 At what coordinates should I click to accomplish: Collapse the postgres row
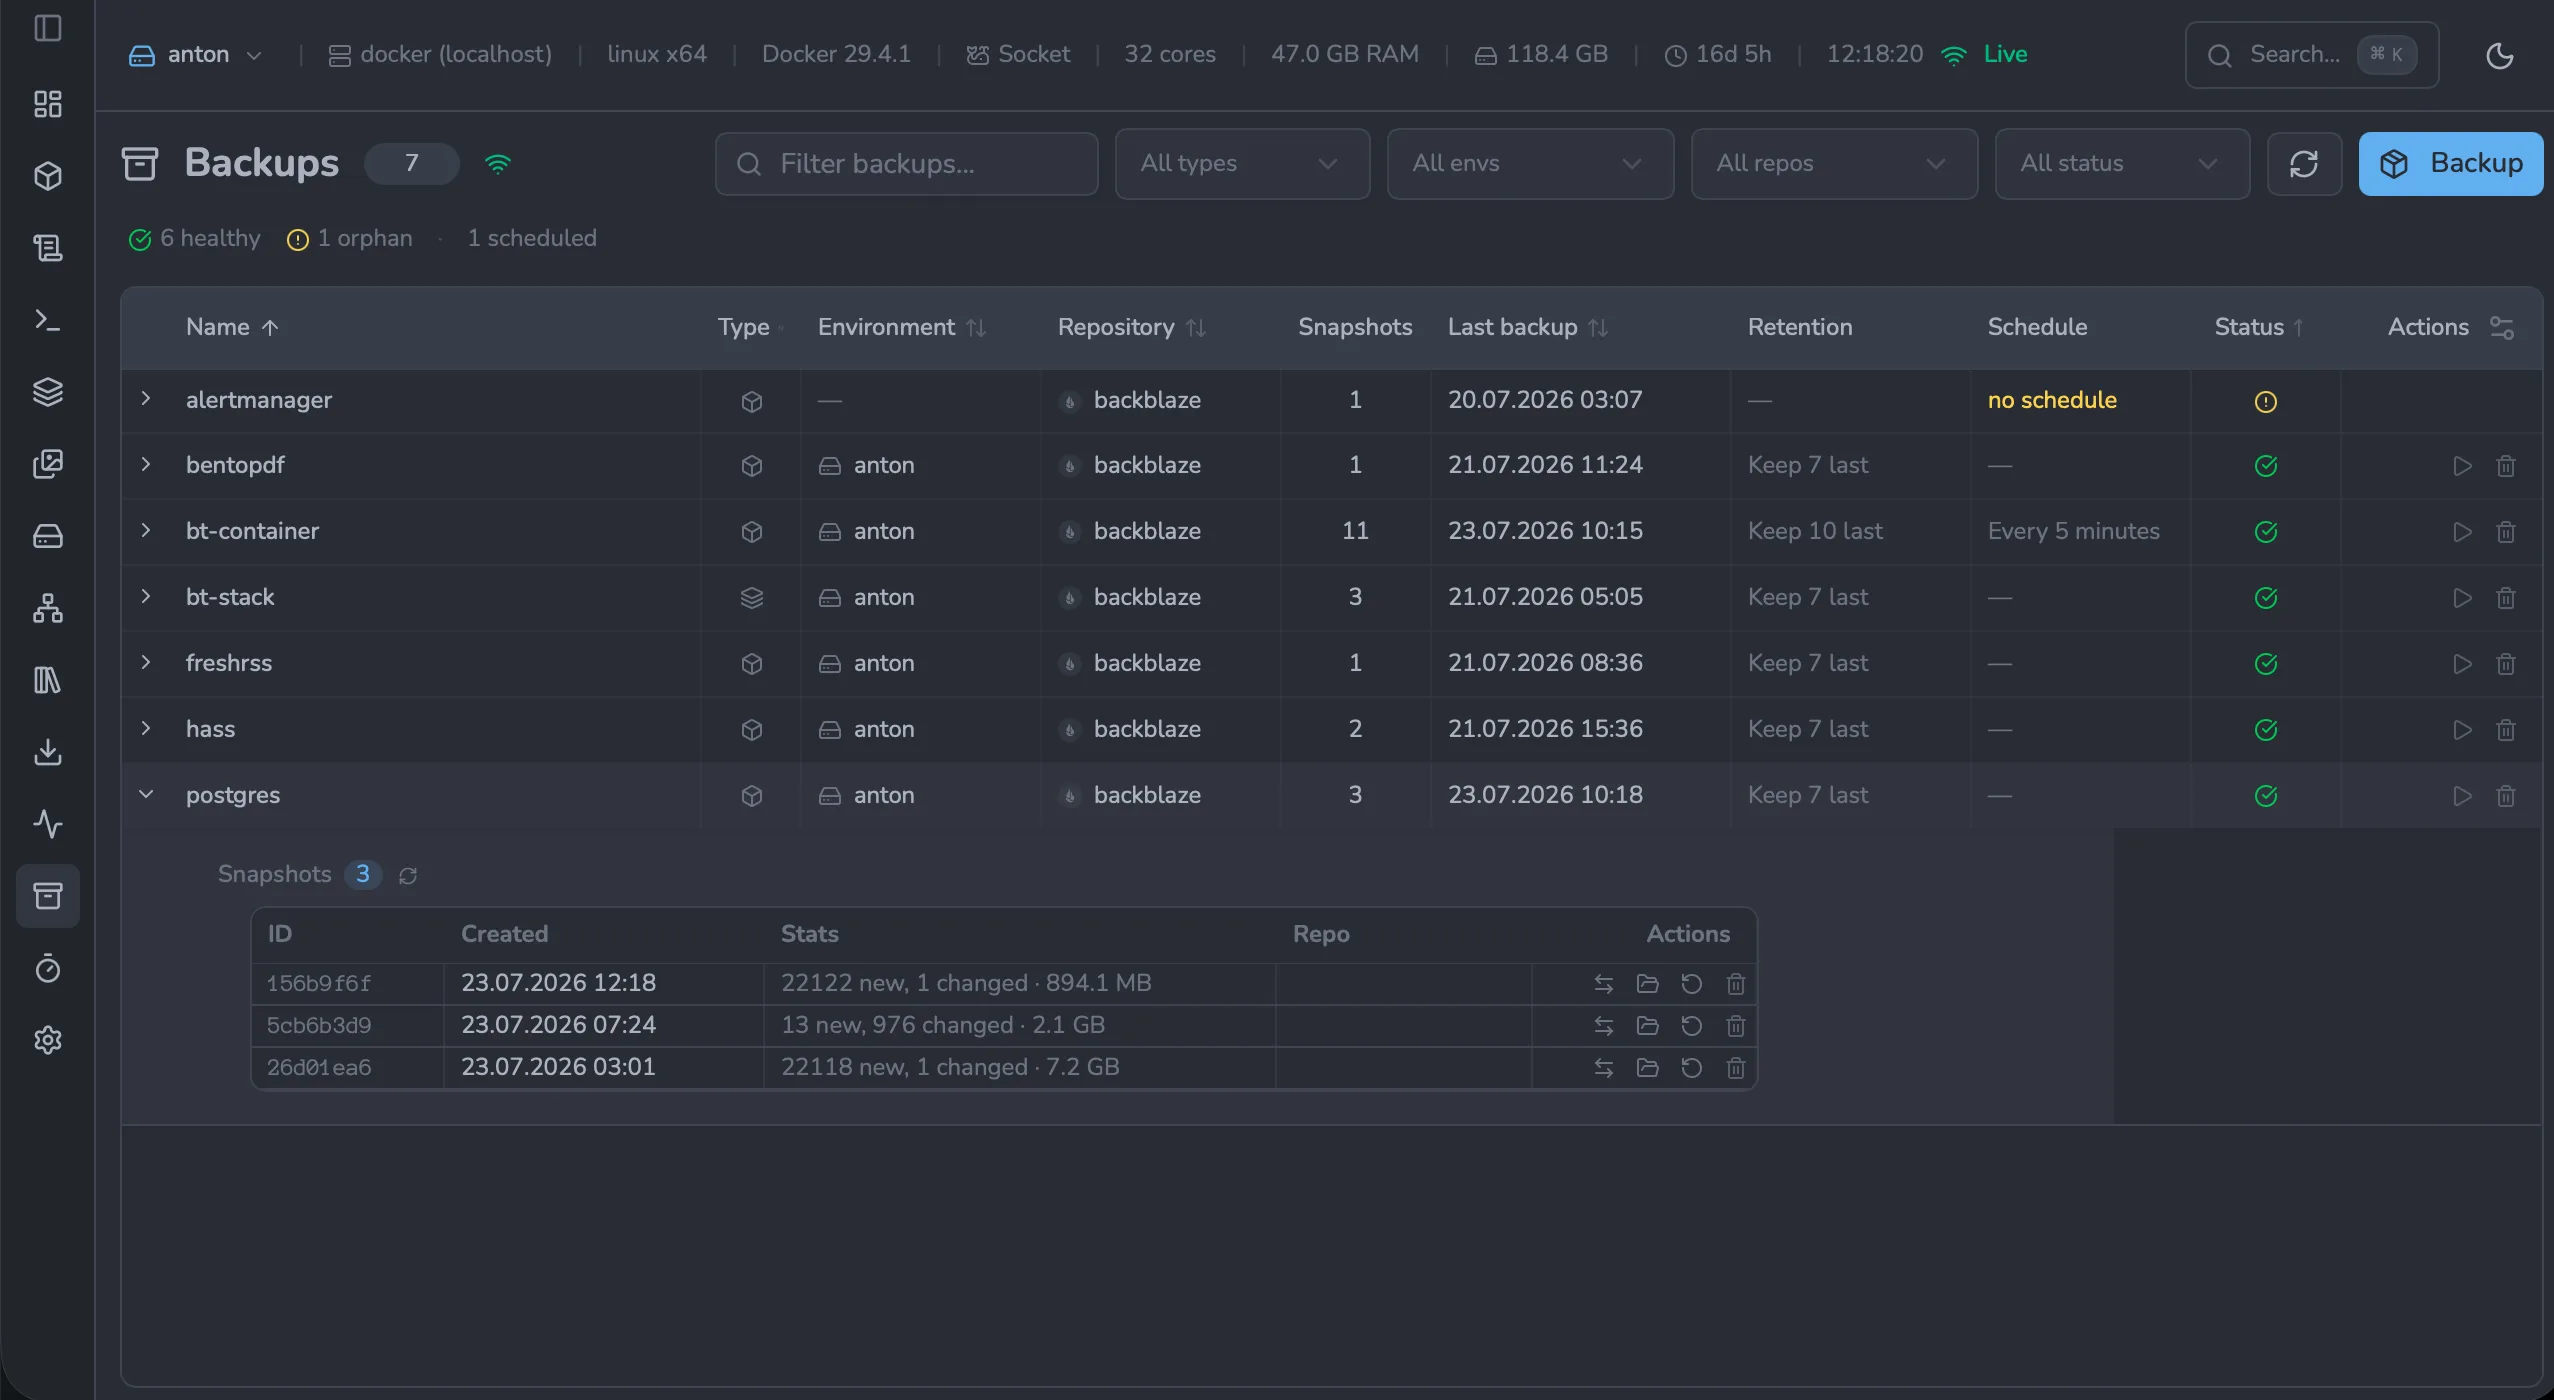(146, 794)
